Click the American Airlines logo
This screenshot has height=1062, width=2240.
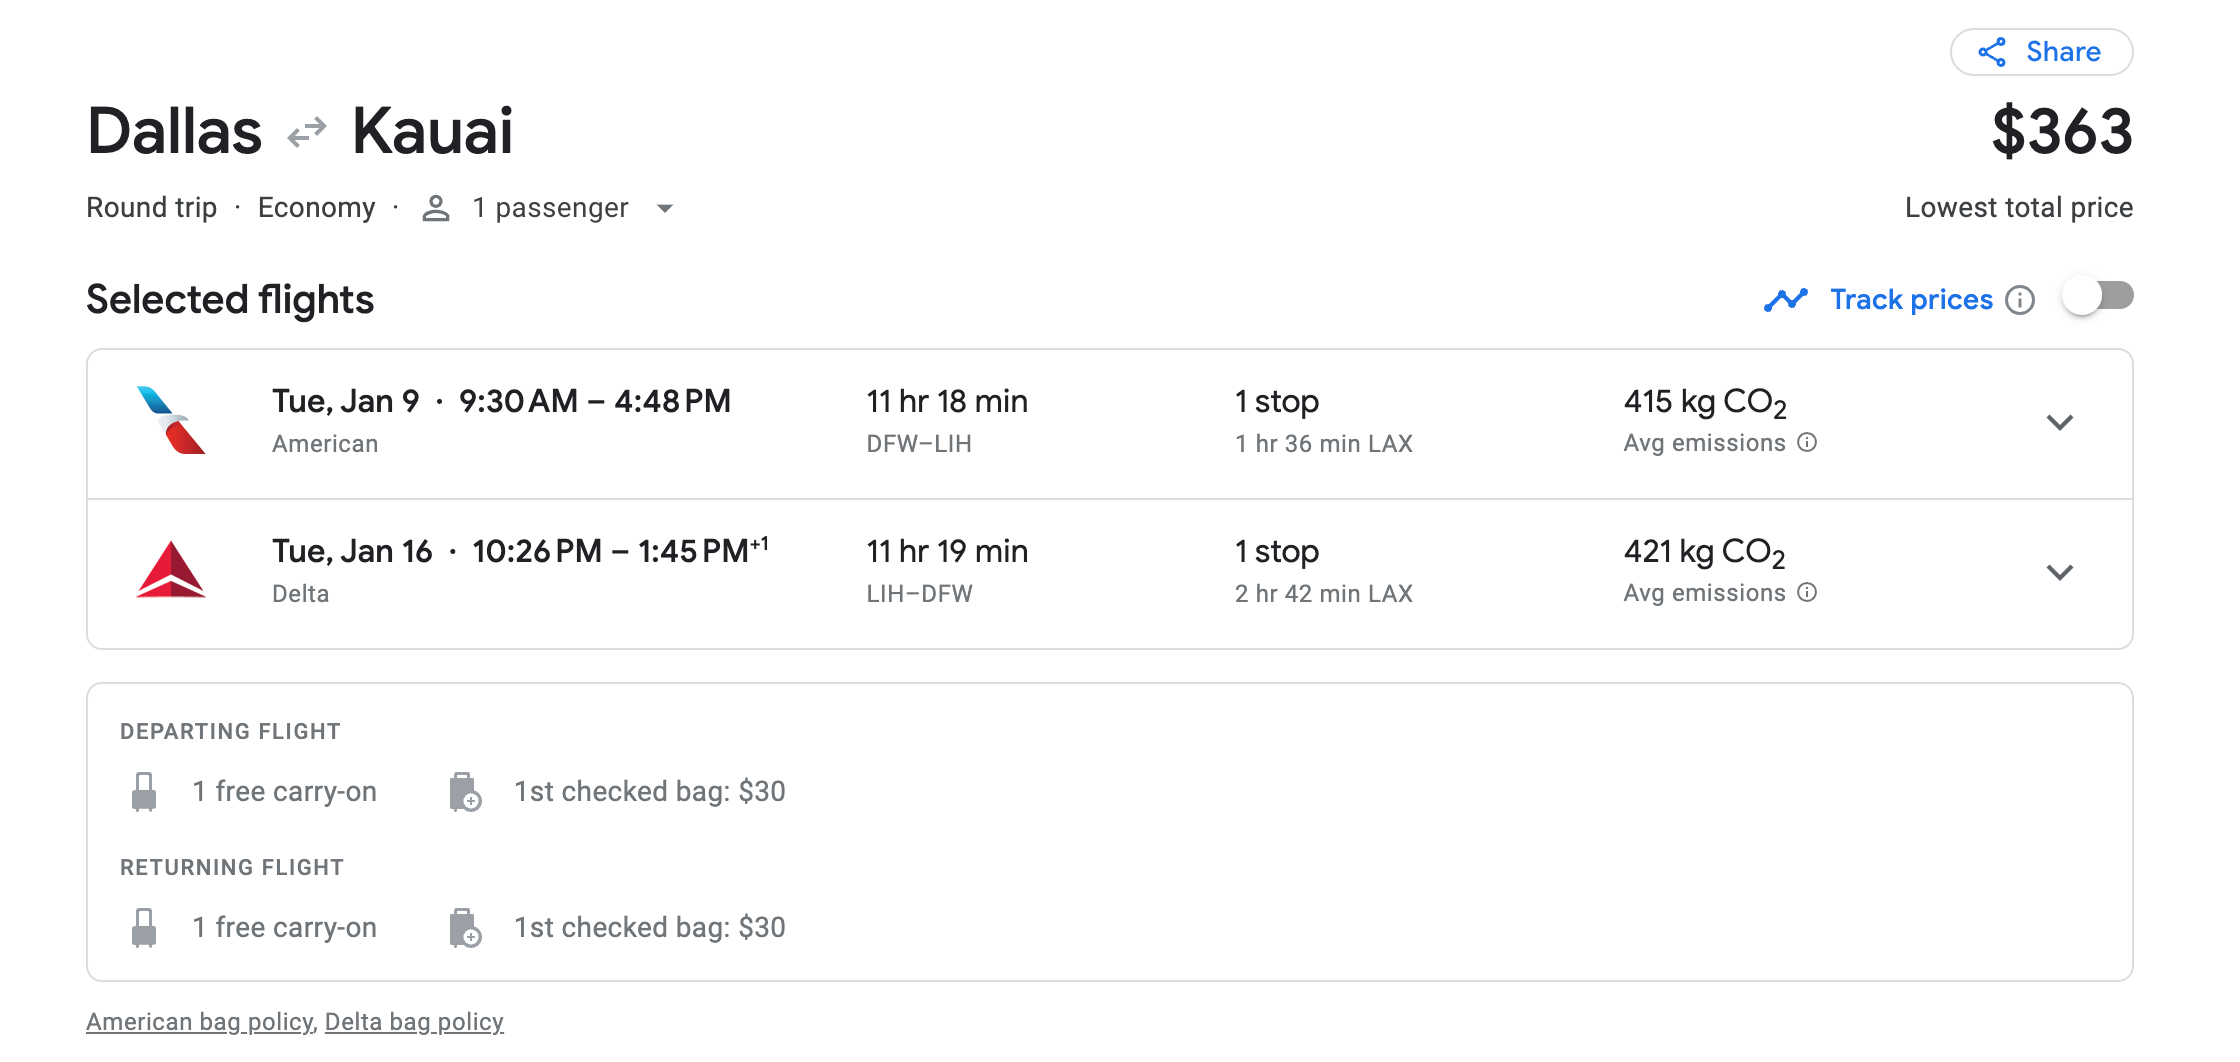(x=171, y=421)
